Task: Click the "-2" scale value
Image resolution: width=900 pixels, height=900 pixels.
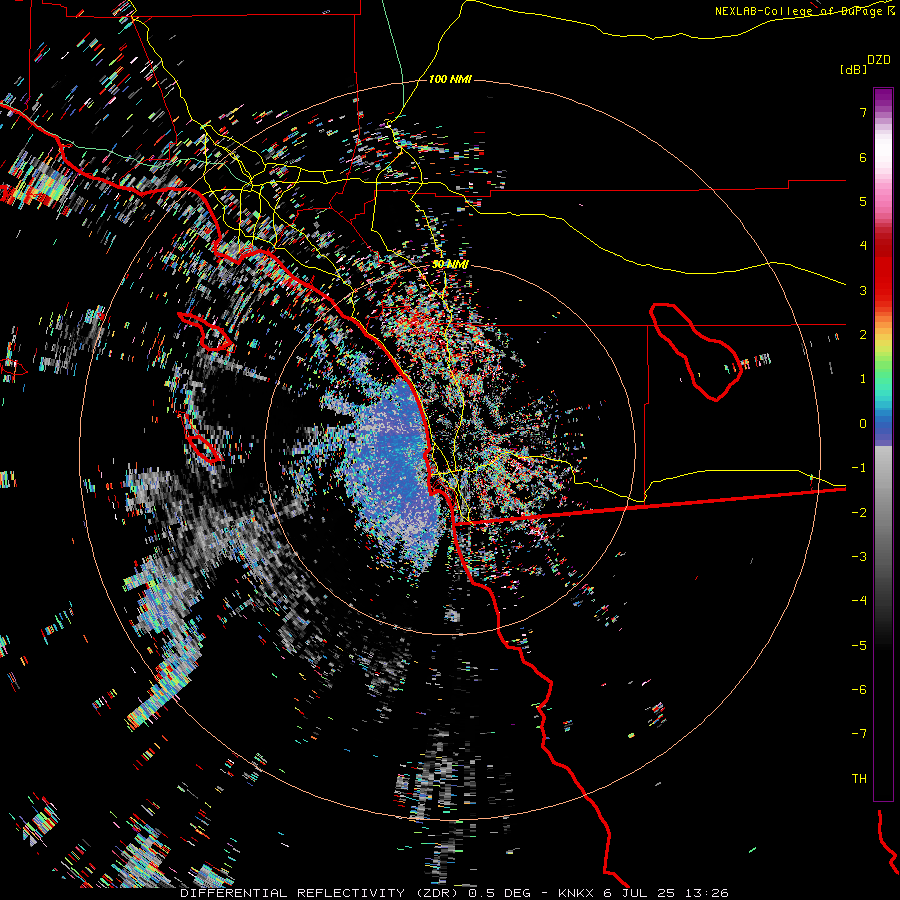Action: tap(859, 513)
